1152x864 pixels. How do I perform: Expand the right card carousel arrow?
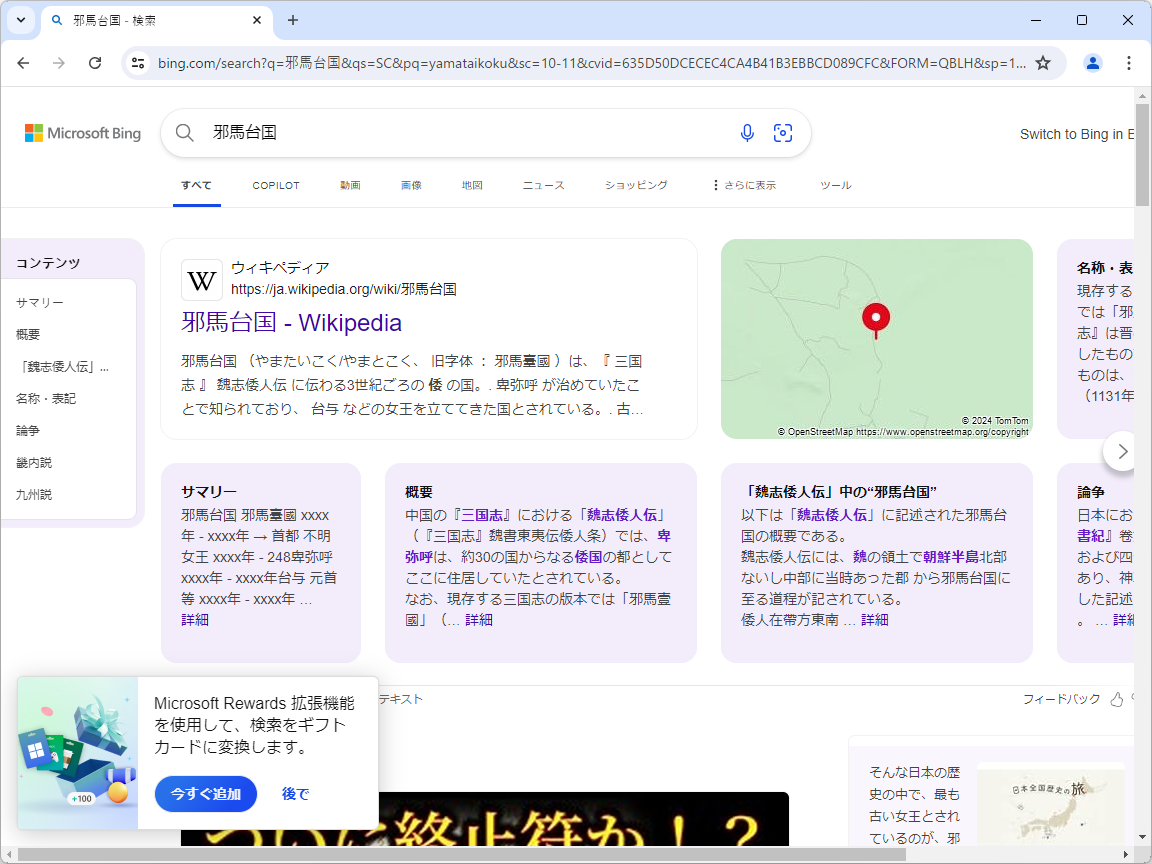pos(1121,451)
